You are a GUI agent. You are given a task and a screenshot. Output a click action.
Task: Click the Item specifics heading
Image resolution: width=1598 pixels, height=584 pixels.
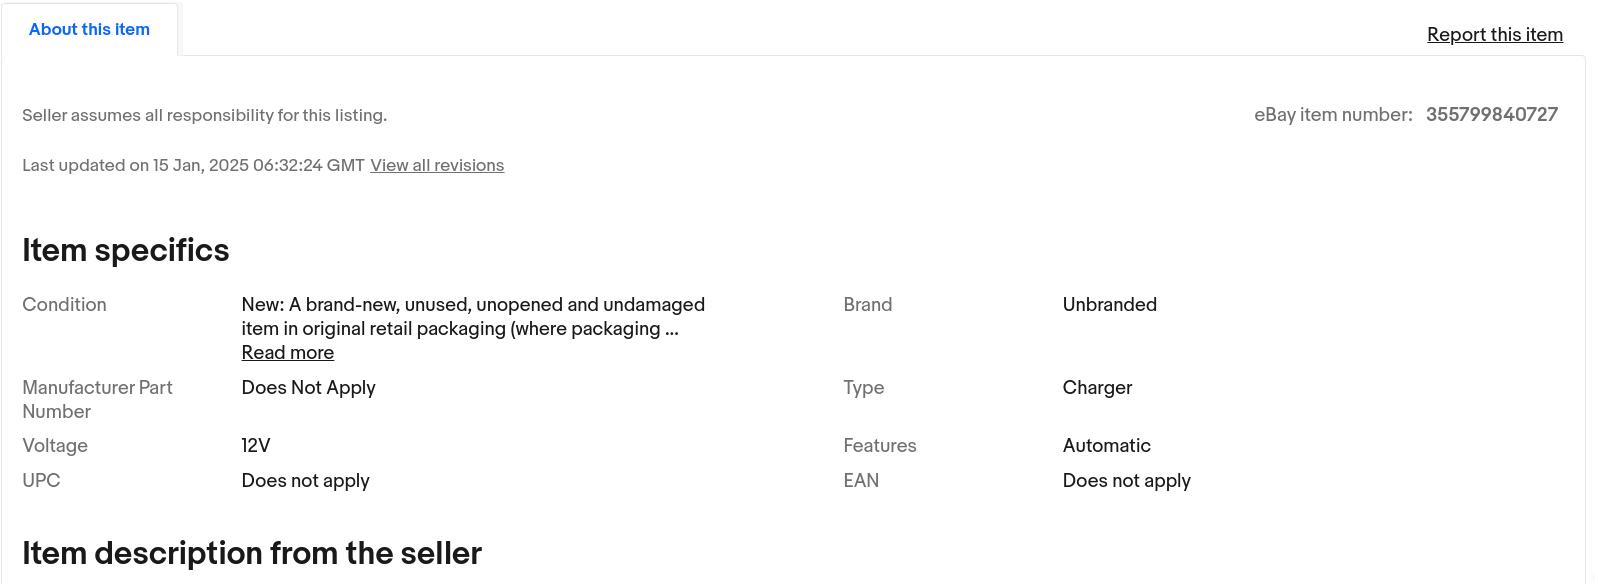coord(126,251)
